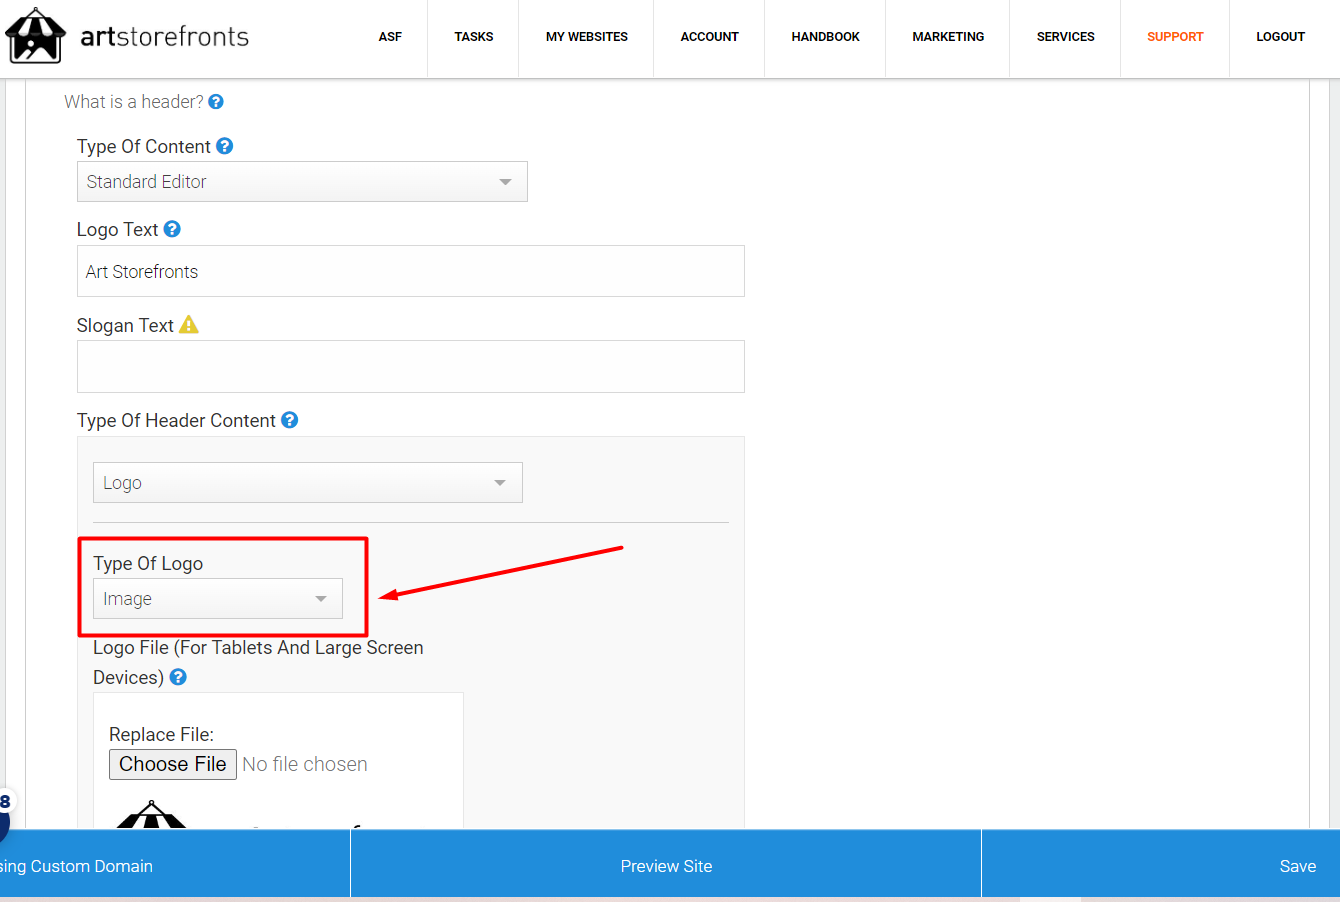Select the SUPPORT navigation item
1340x902 pixels.
[x=1175, y=37]
